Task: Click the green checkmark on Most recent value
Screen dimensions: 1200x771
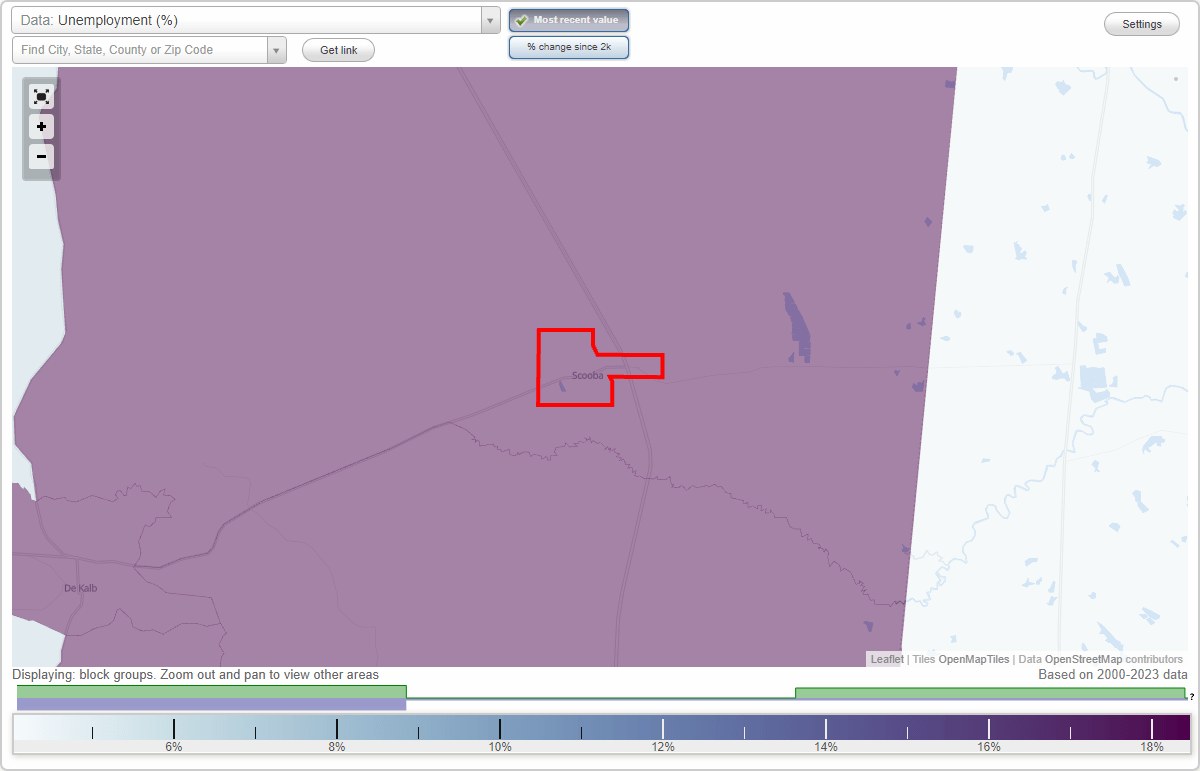Action: tap(521, 20)
